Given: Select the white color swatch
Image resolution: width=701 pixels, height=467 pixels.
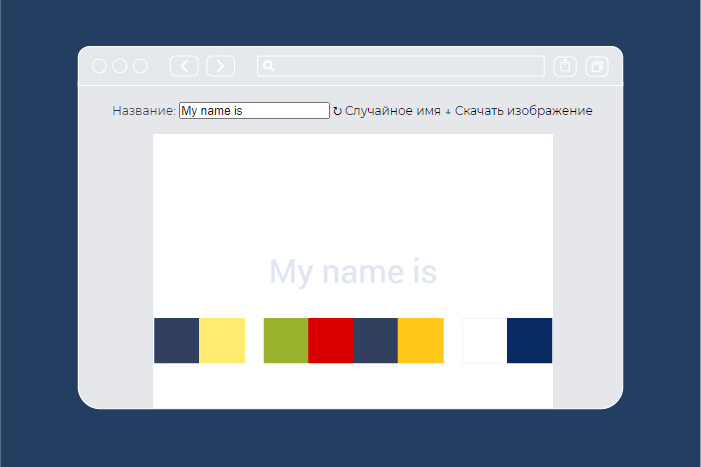Looking at the screenshot, I should [484, 340].
